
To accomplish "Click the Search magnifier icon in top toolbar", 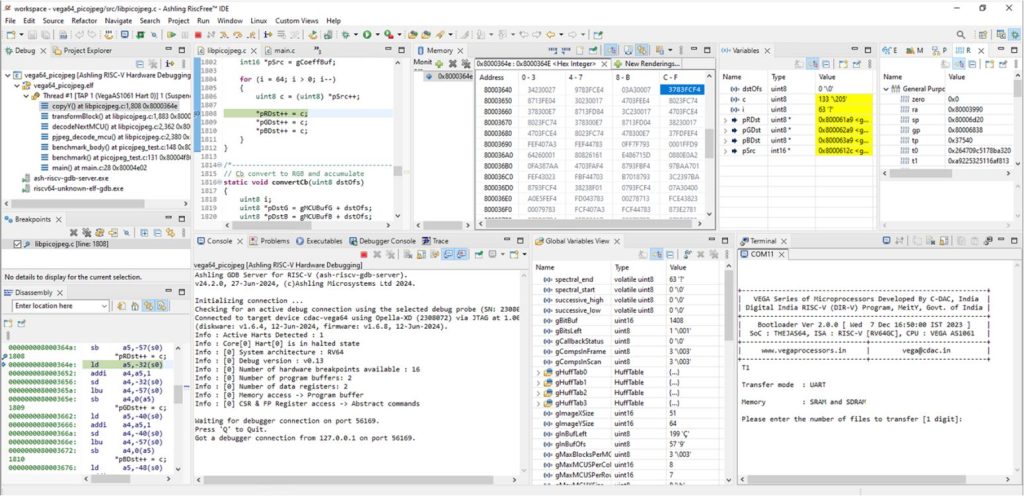I will pyautogui.click(x=961, y=34).
